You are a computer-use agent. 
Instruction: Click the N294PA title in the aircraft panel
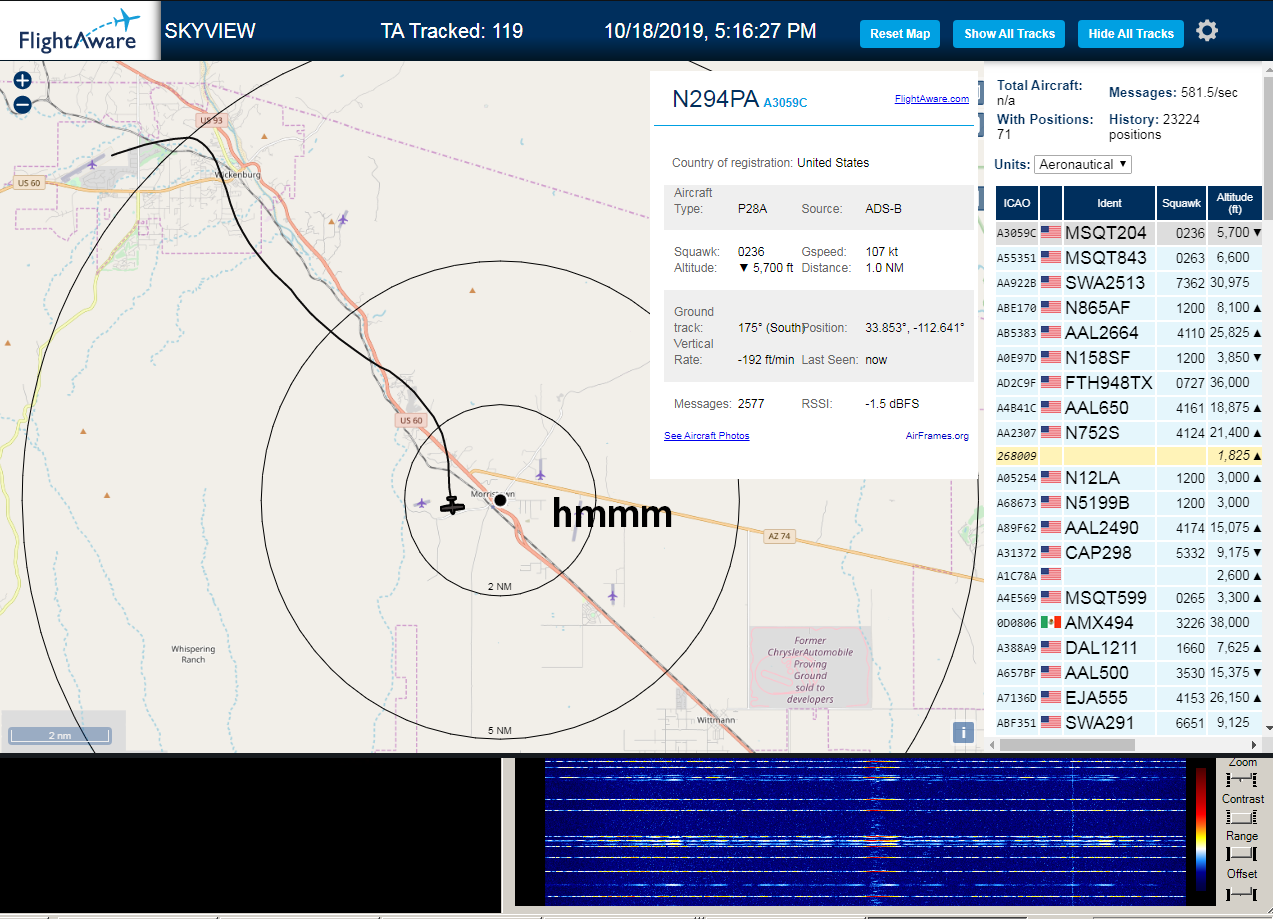click(715, 99)
